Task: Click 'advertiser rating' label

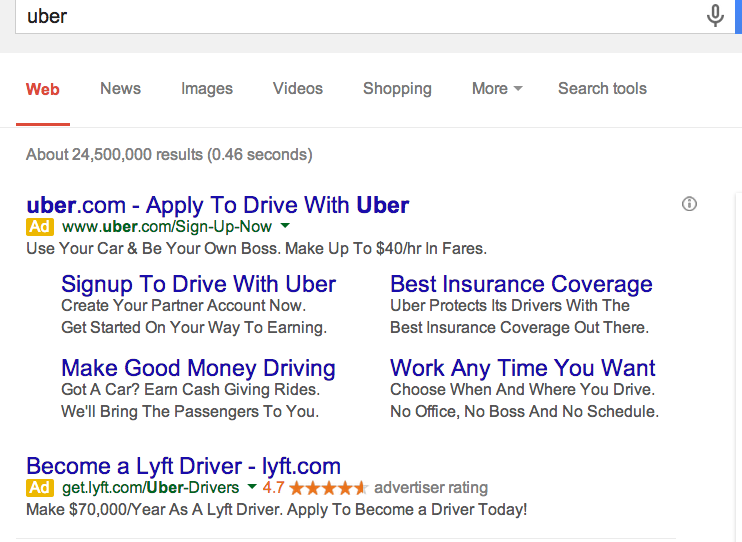Action: [431, 488]
